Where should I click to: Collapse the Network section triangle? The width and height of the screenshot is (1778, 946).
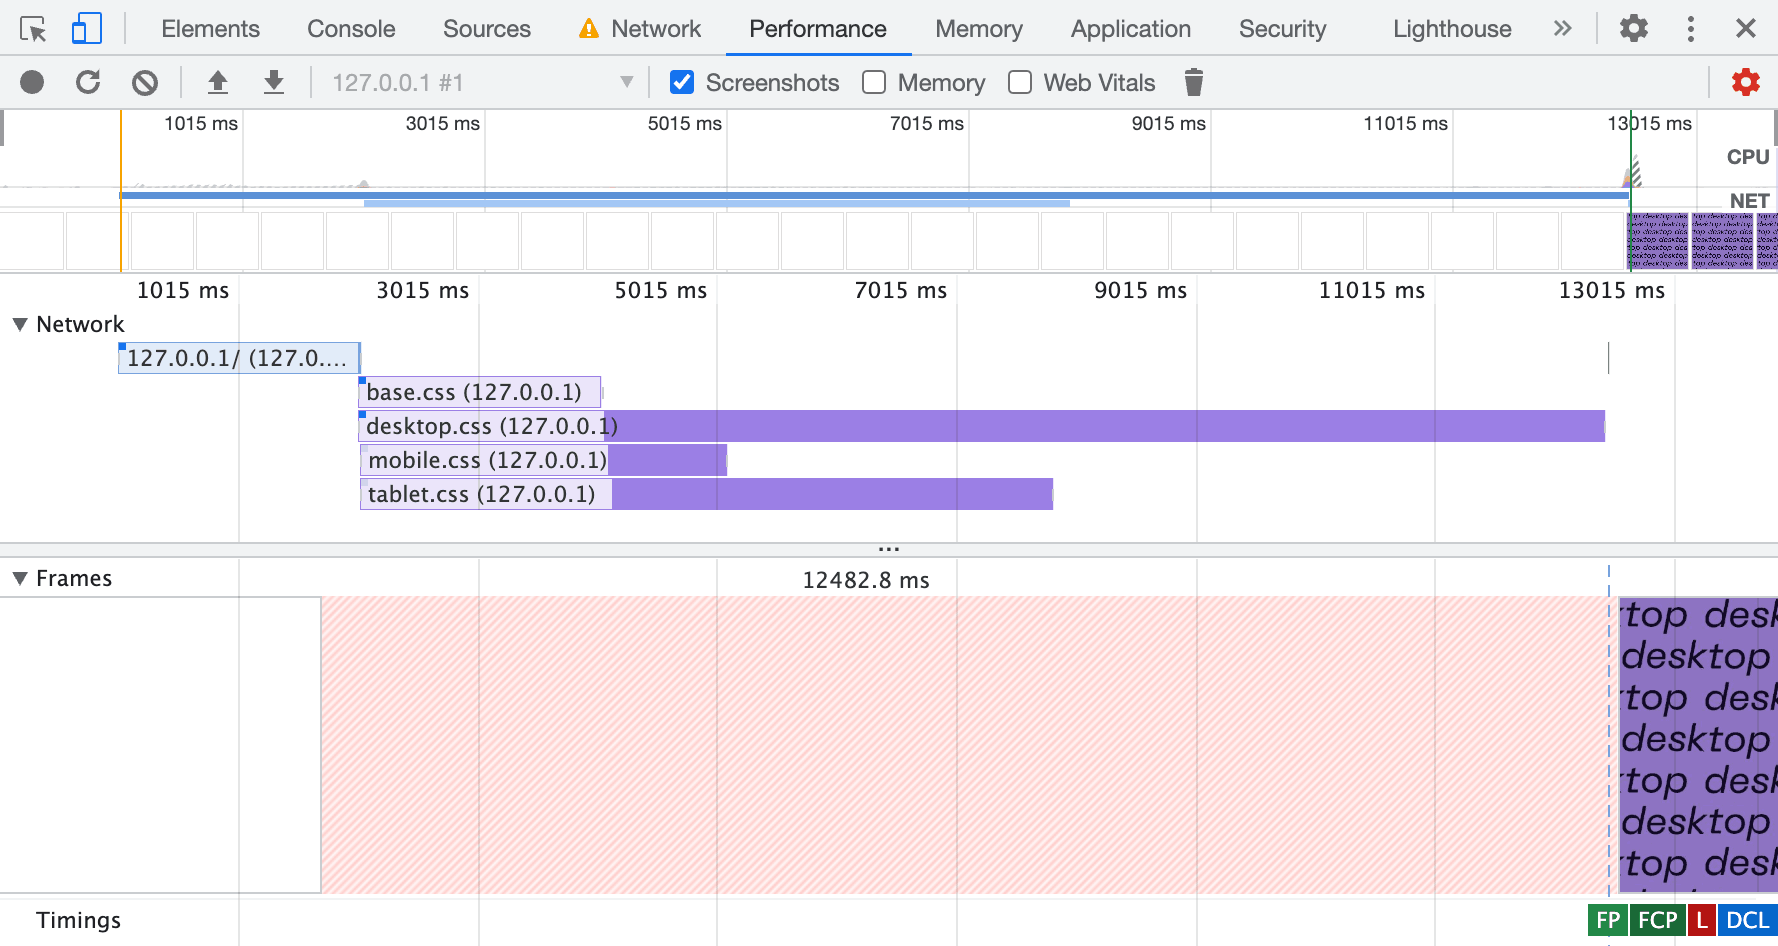20,324
